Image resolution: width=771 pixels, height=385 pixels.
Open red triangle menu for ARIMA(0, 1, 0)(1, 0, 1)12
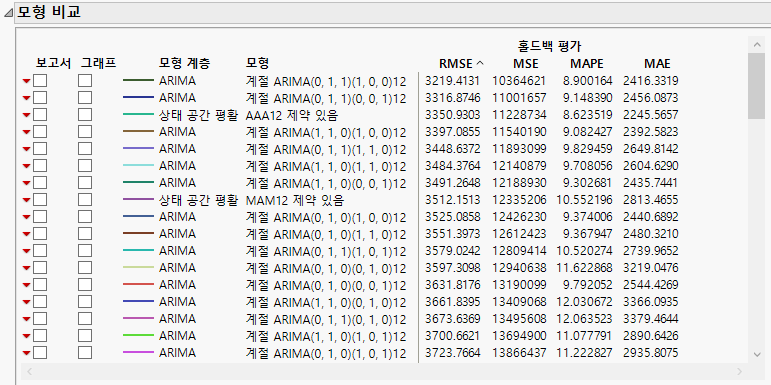(x=27, y=353)
